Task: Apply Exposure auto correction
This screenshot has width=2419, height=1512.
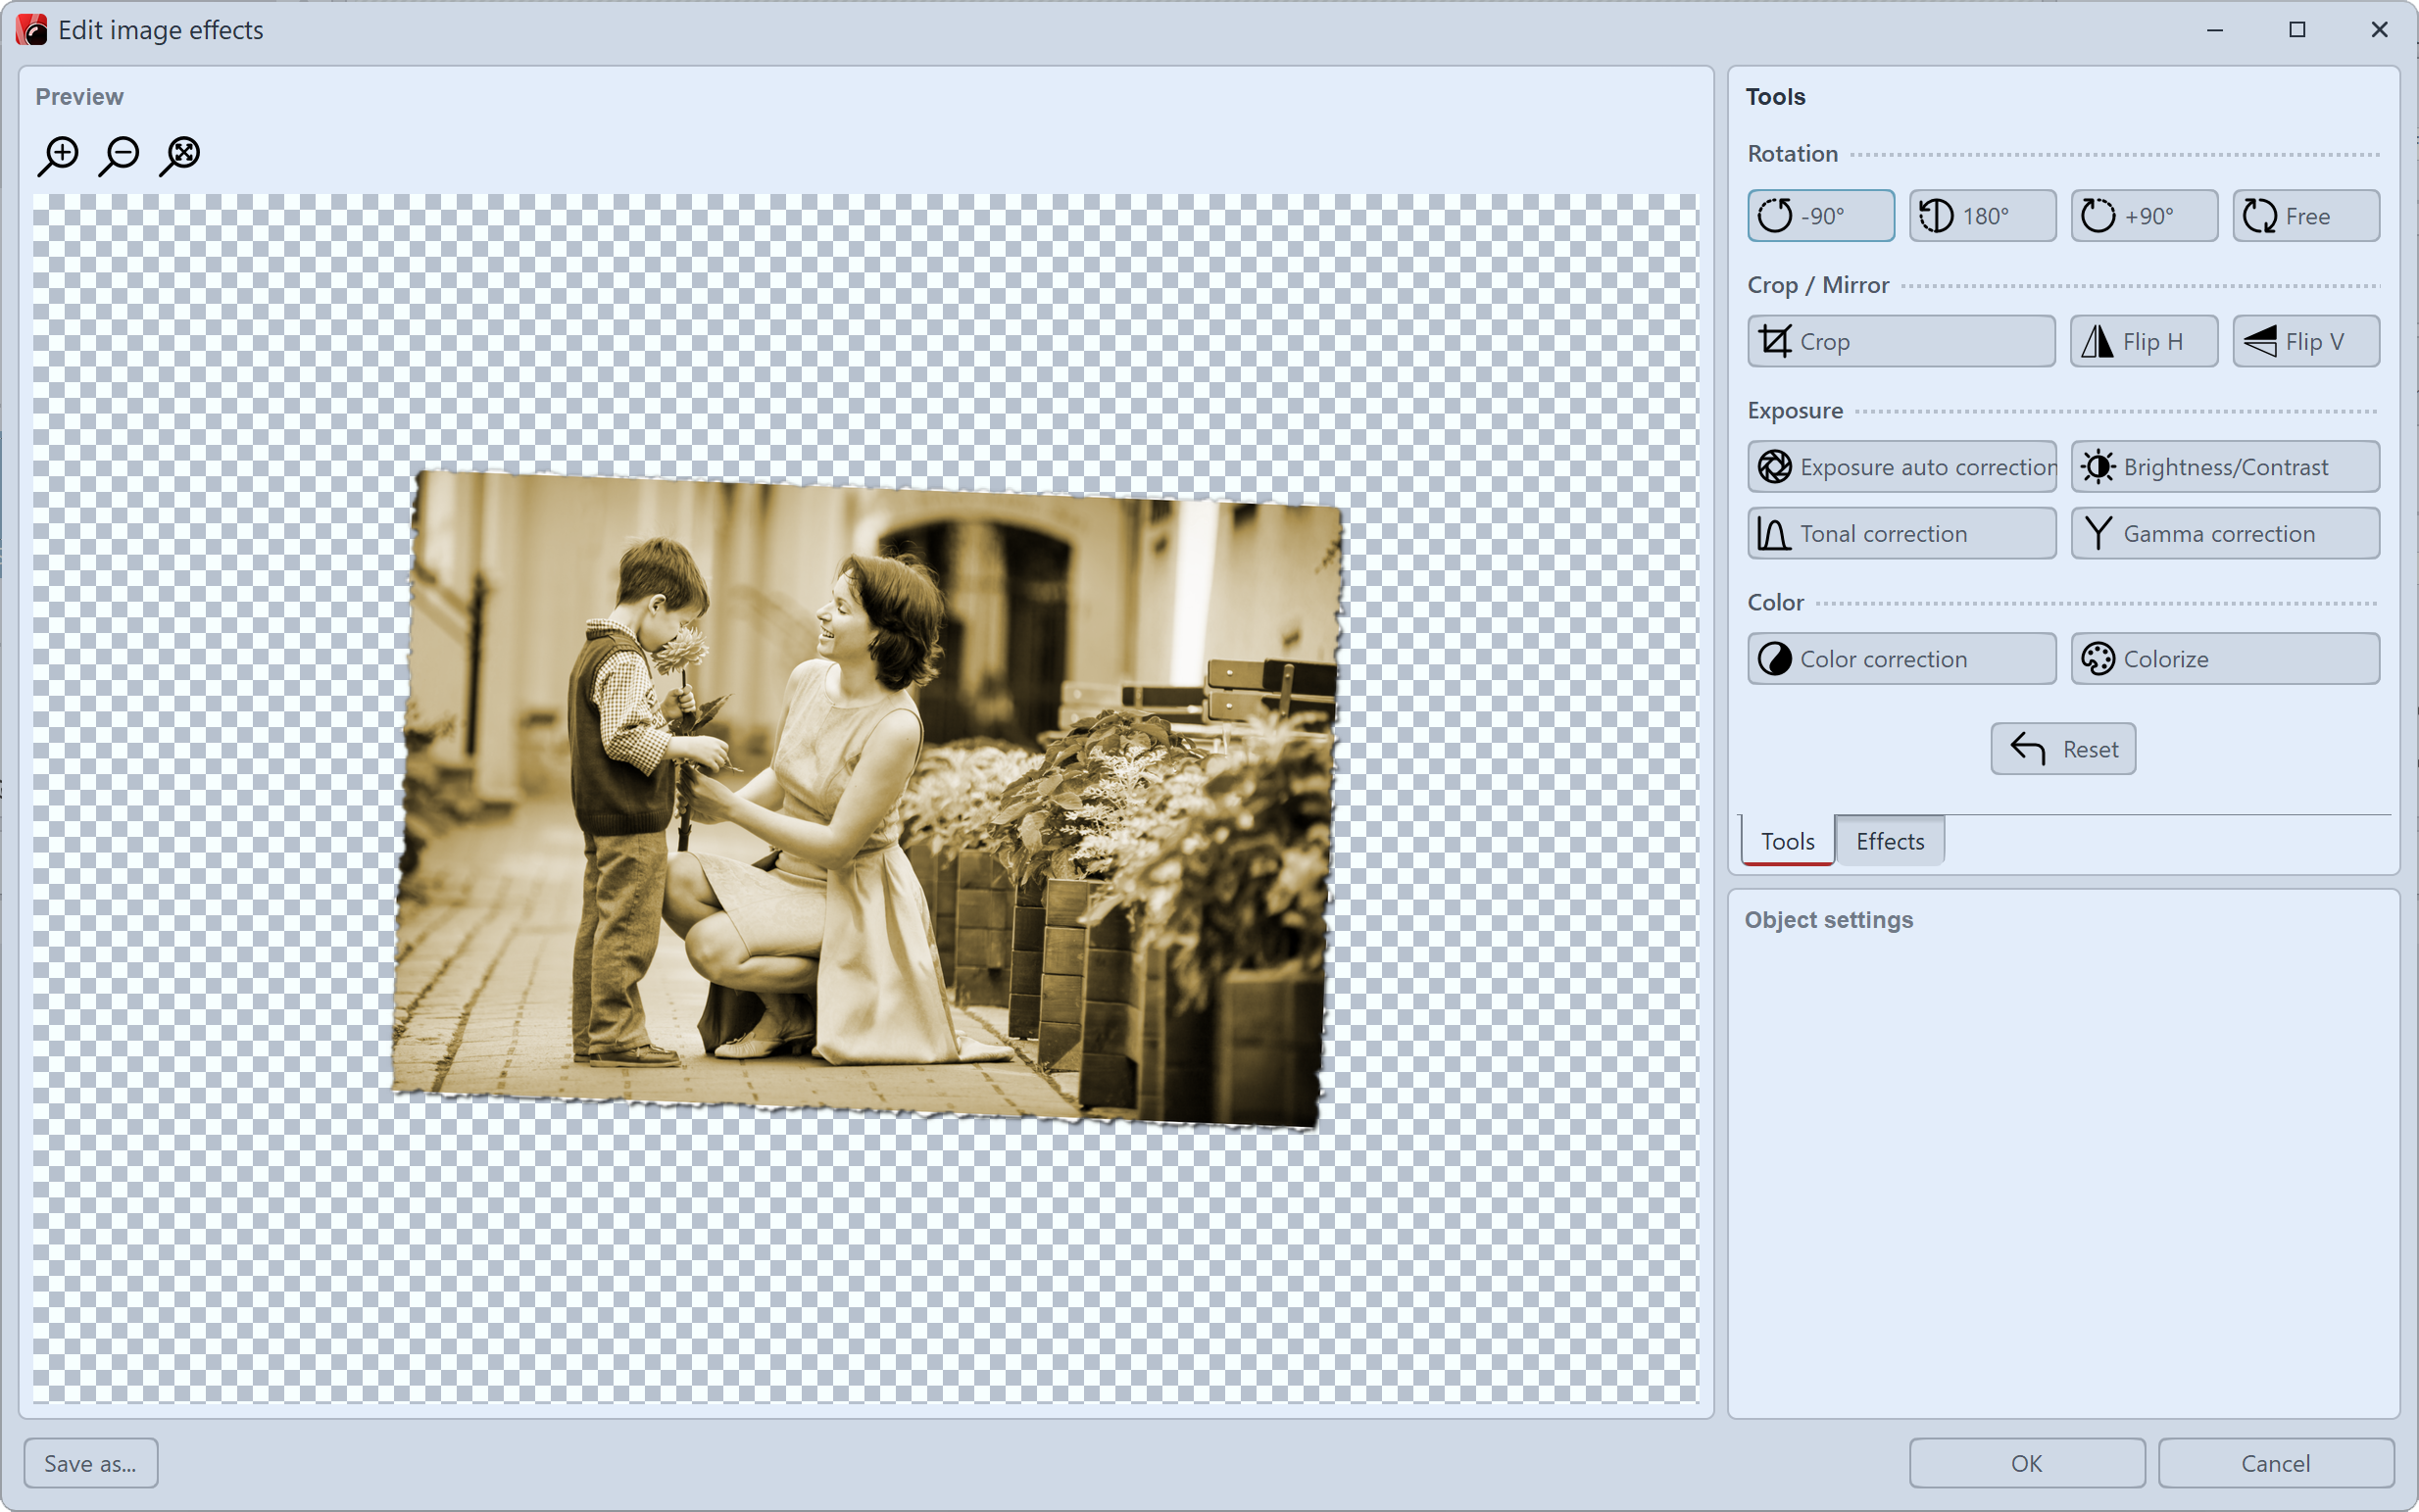Action: 1901,466
